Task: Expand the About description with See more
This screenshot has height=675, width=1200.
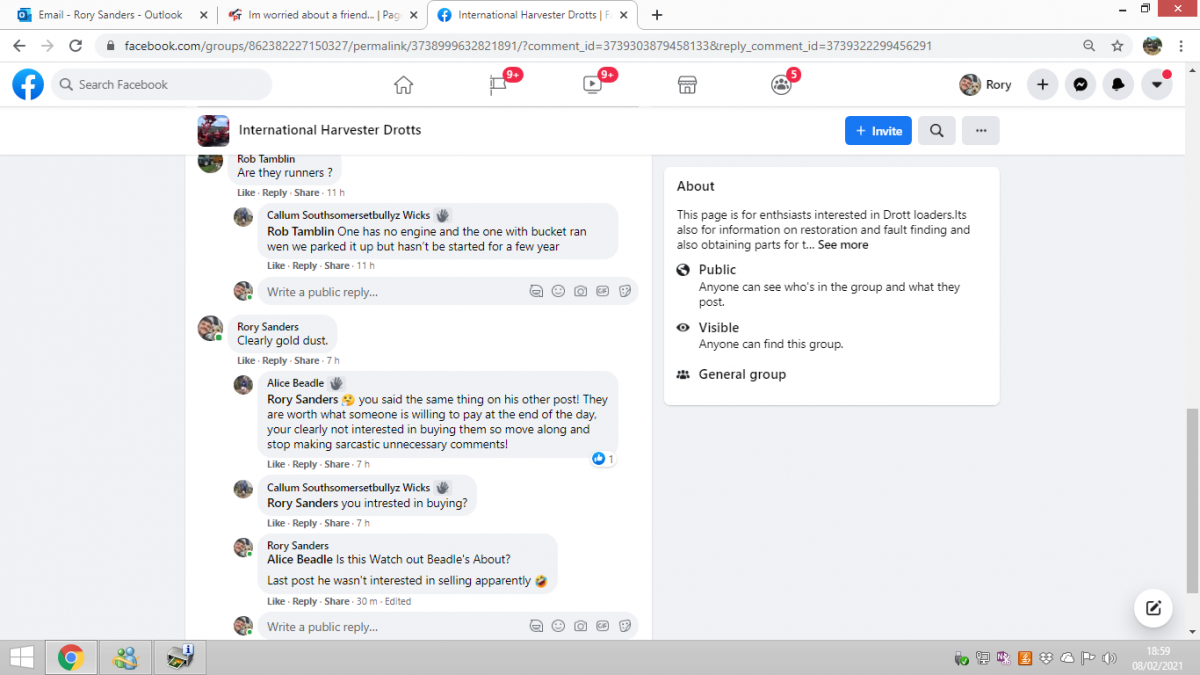Action: [843, 245]
